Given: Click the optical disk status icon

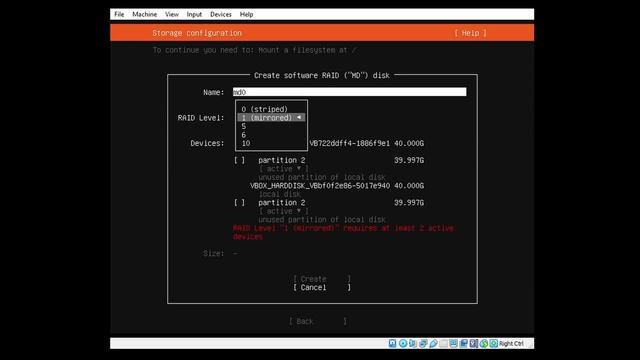Looking at the screenshot, I should (403, 343).
